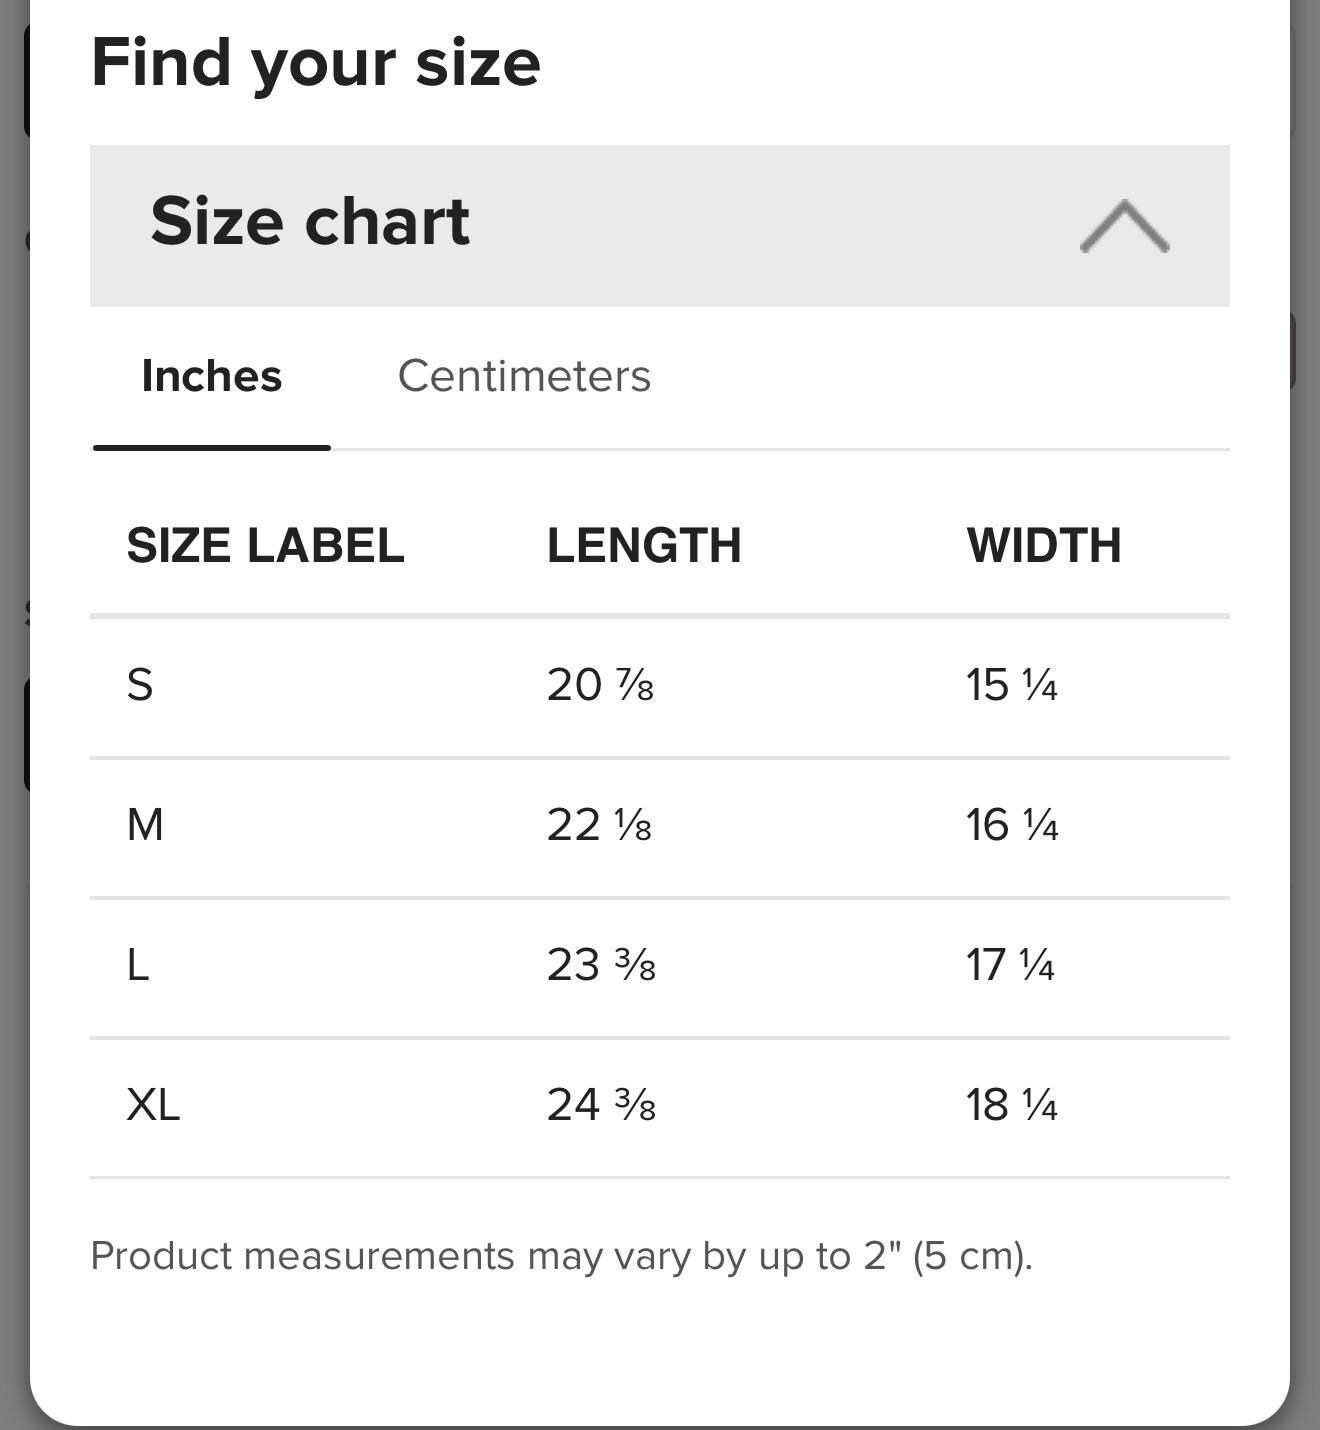Click the LENGTH column header
The height and width of the screenshot is (1430, 1320).
644,546
